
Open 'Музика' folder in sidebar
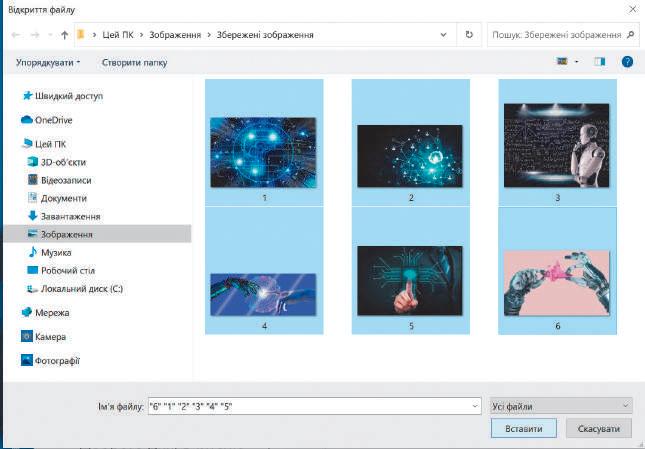pyautogui.click(x=56, y=252)
